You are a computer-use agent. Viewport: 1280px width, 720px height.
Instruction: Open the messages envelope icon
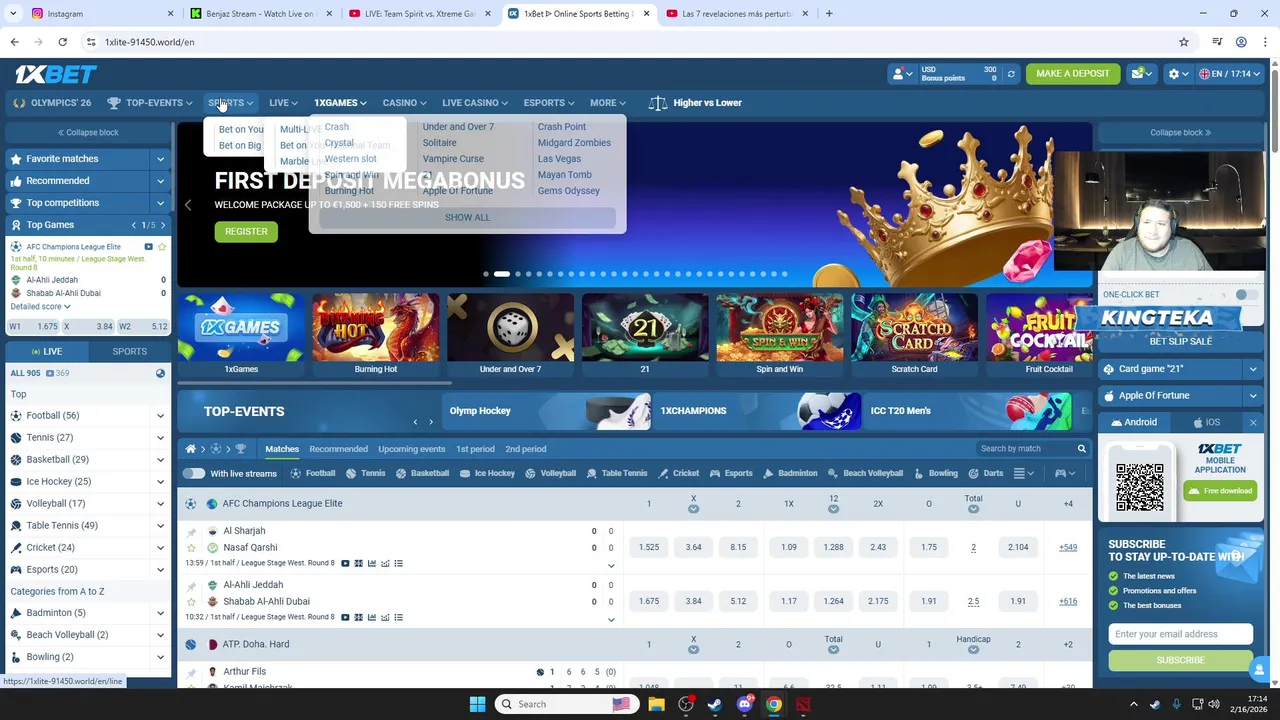tap(1140, 74)
